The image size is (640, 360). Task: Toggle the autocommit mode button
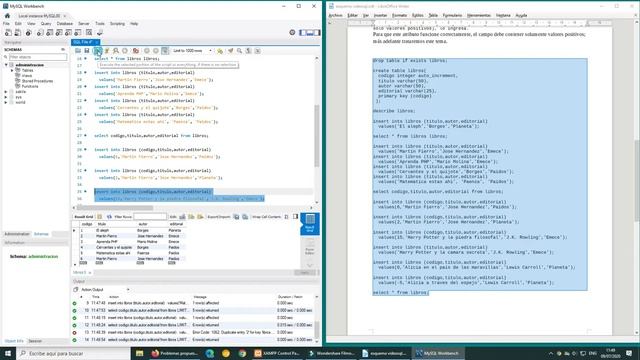tap(165, 51)
